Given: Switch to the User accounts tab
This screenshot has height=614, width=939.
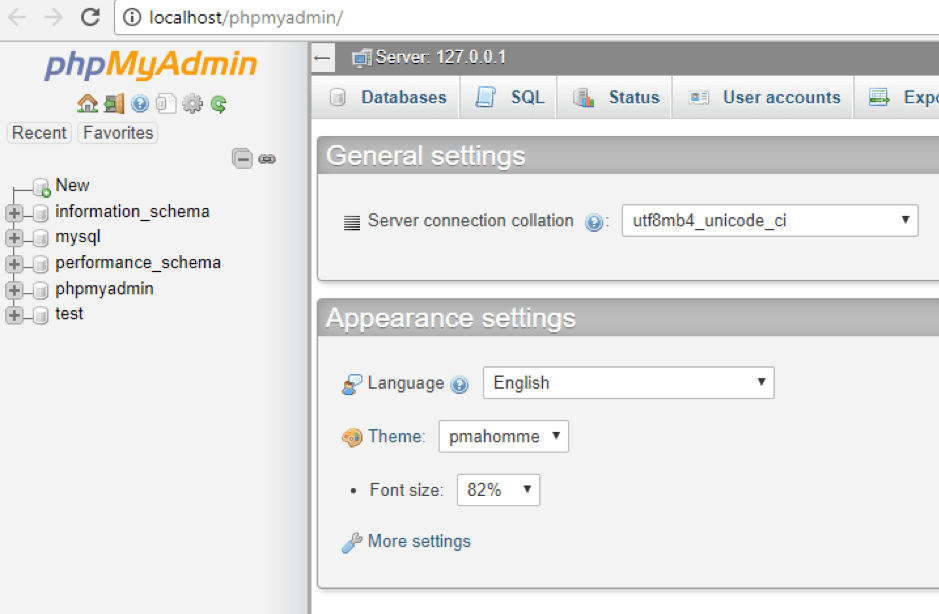Looking at the screenshot, I should (780, 97).
